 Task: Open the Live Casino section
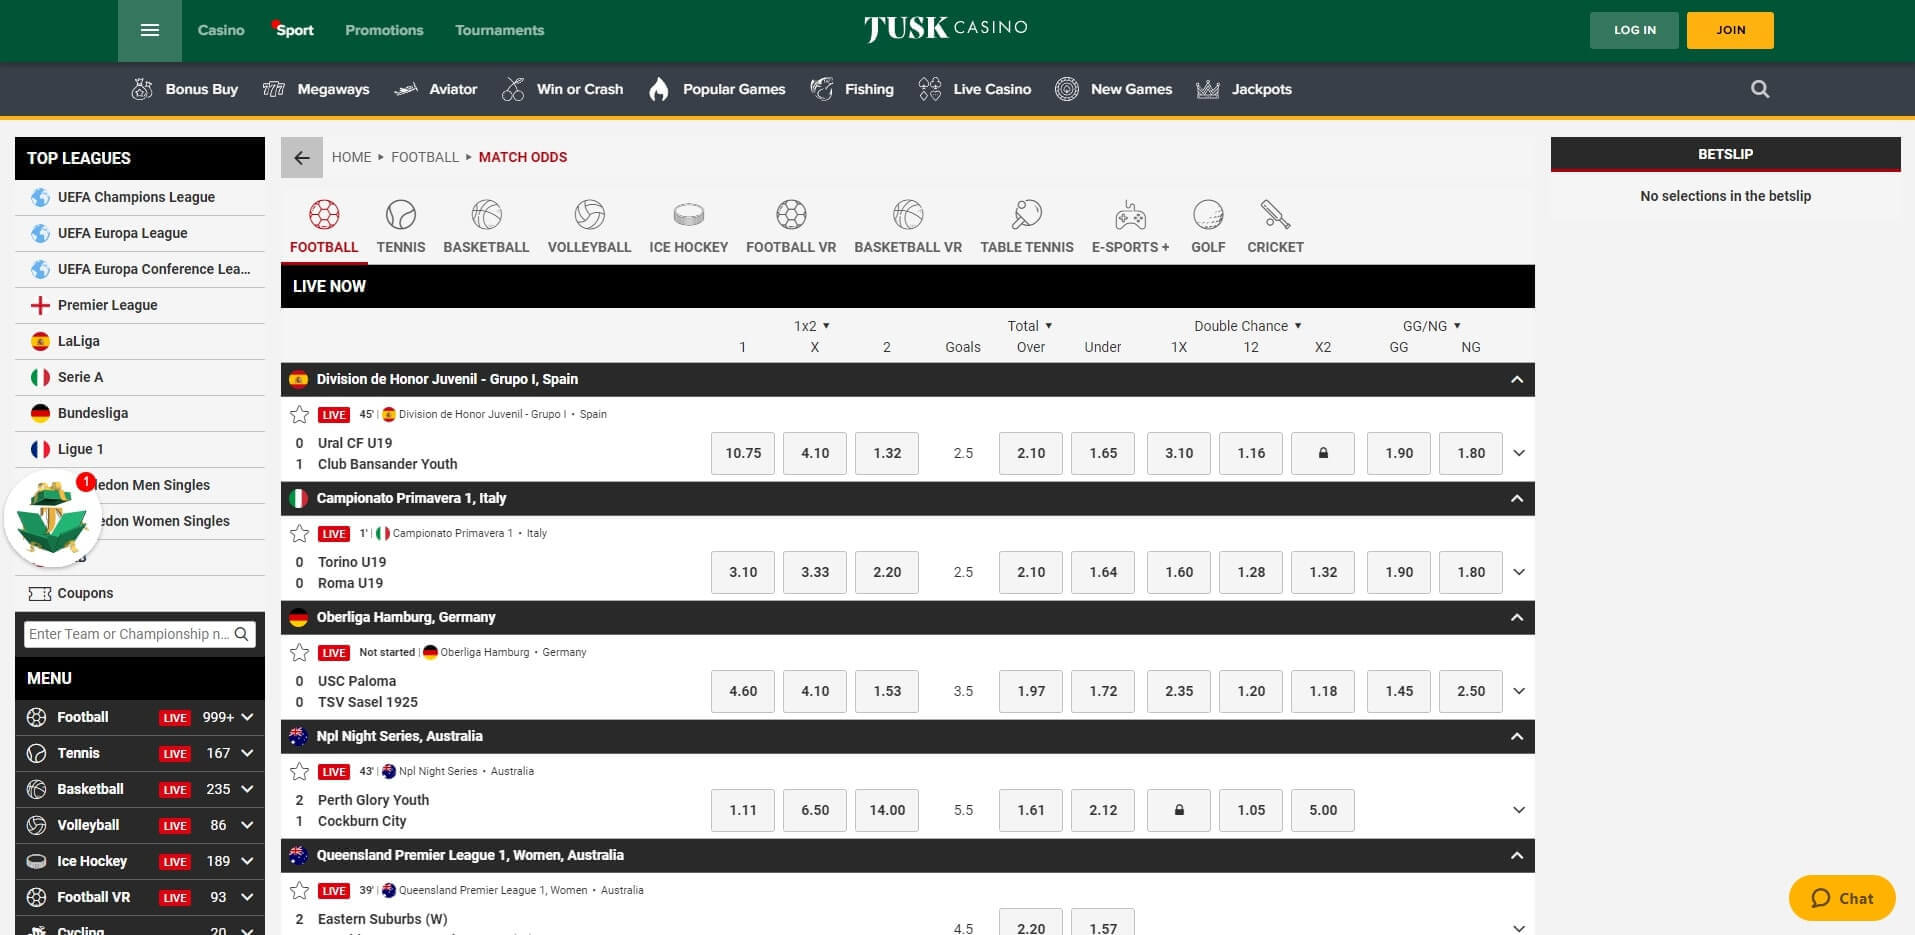[x=974, y=89]
